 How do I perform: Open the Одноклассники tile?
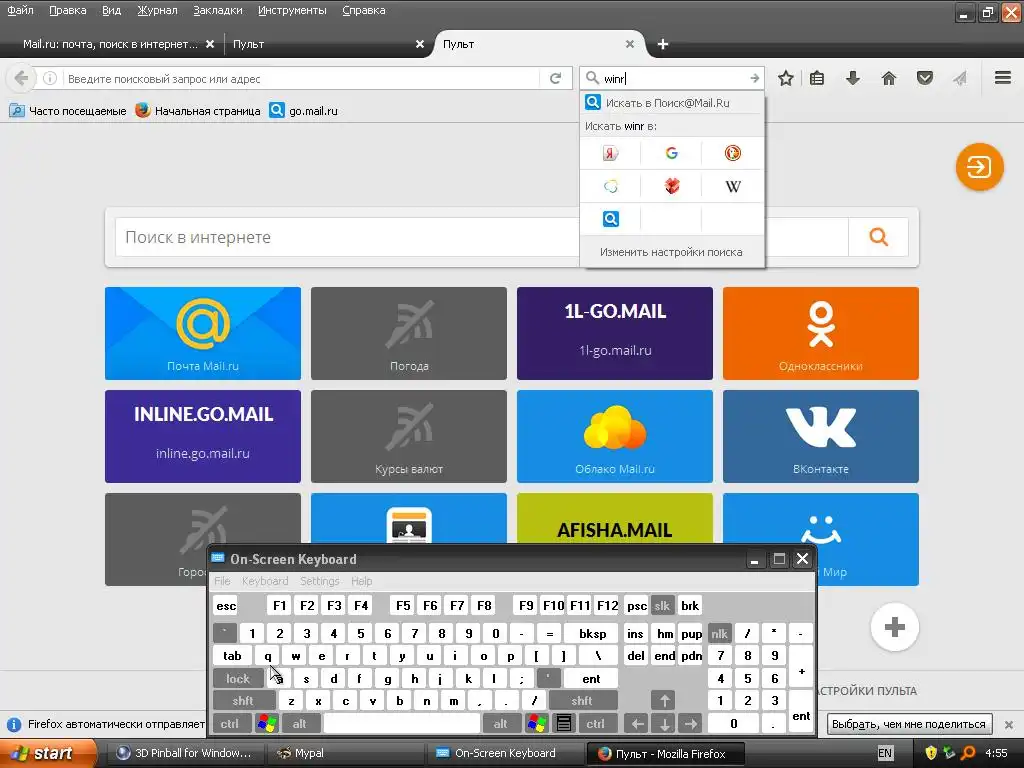pos(820,333)
